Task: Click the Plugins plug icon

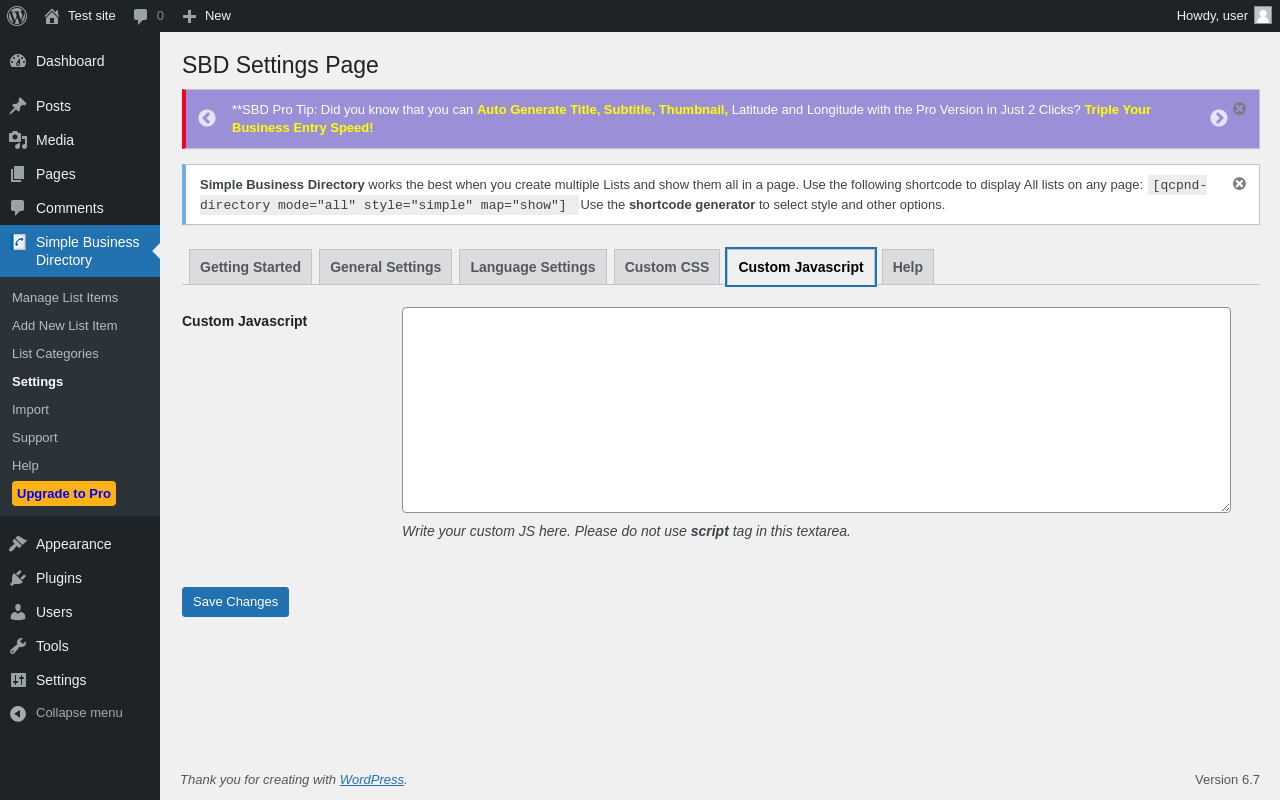Action: coord(18,578)
